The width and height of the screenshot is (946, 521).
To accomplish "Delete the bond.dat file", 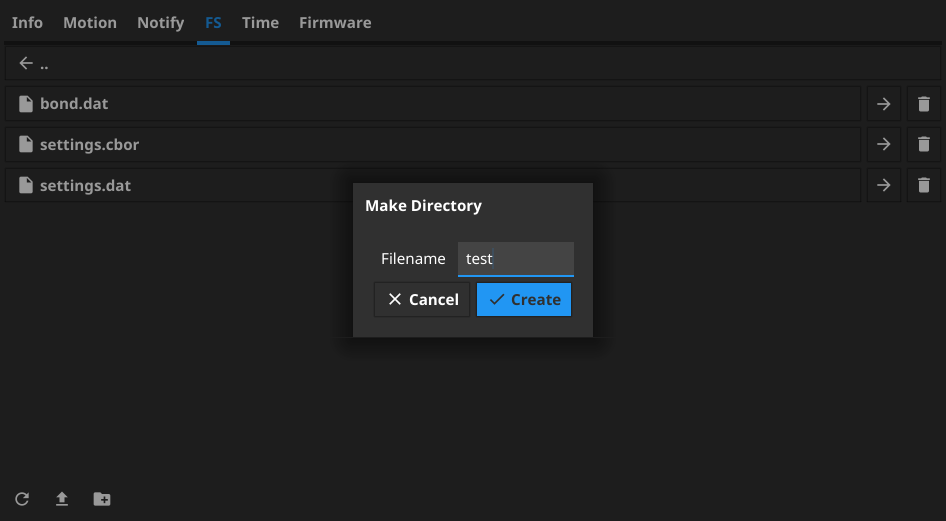I will (923, 104).
